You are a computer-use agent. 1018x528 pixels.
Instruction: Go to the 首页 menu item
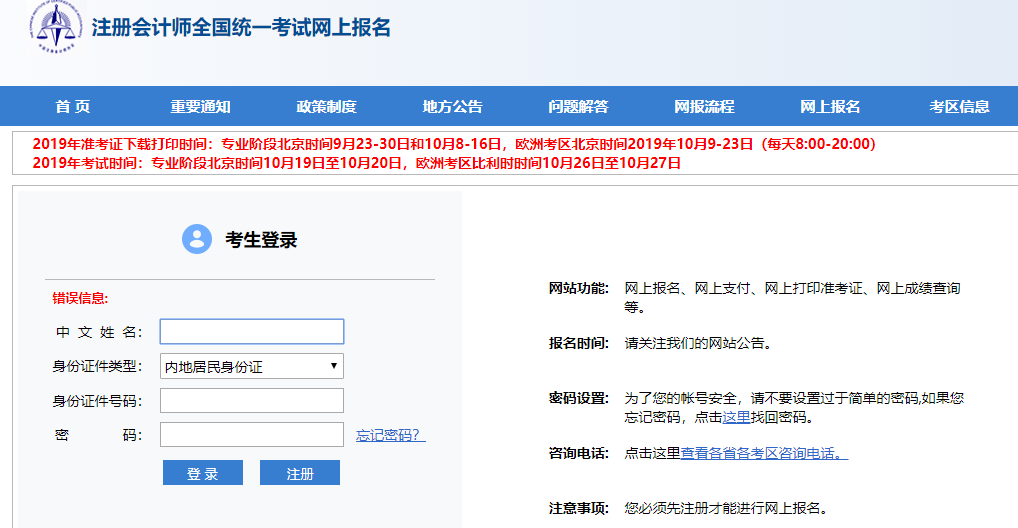pos(73,107)
